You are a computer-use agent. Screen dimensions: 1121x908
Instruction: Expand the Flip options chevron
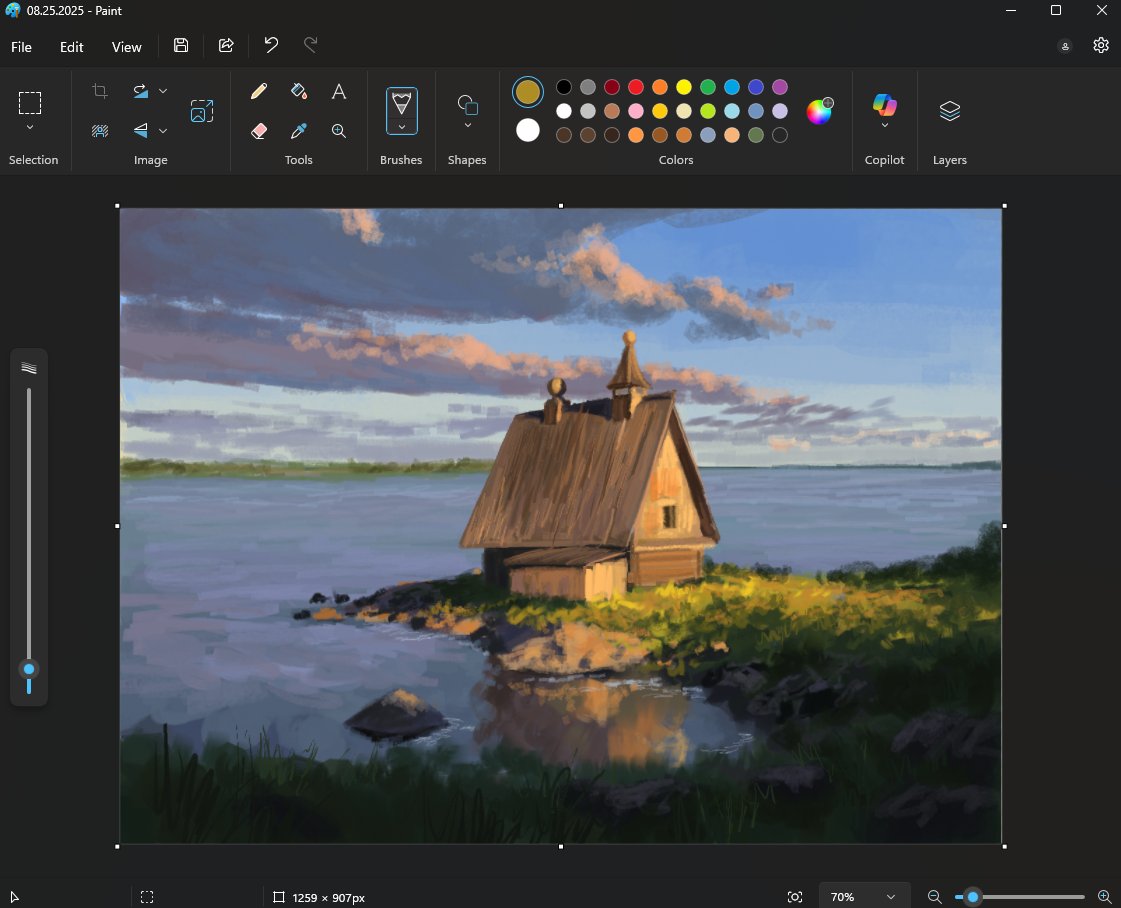tap(163, 130)
